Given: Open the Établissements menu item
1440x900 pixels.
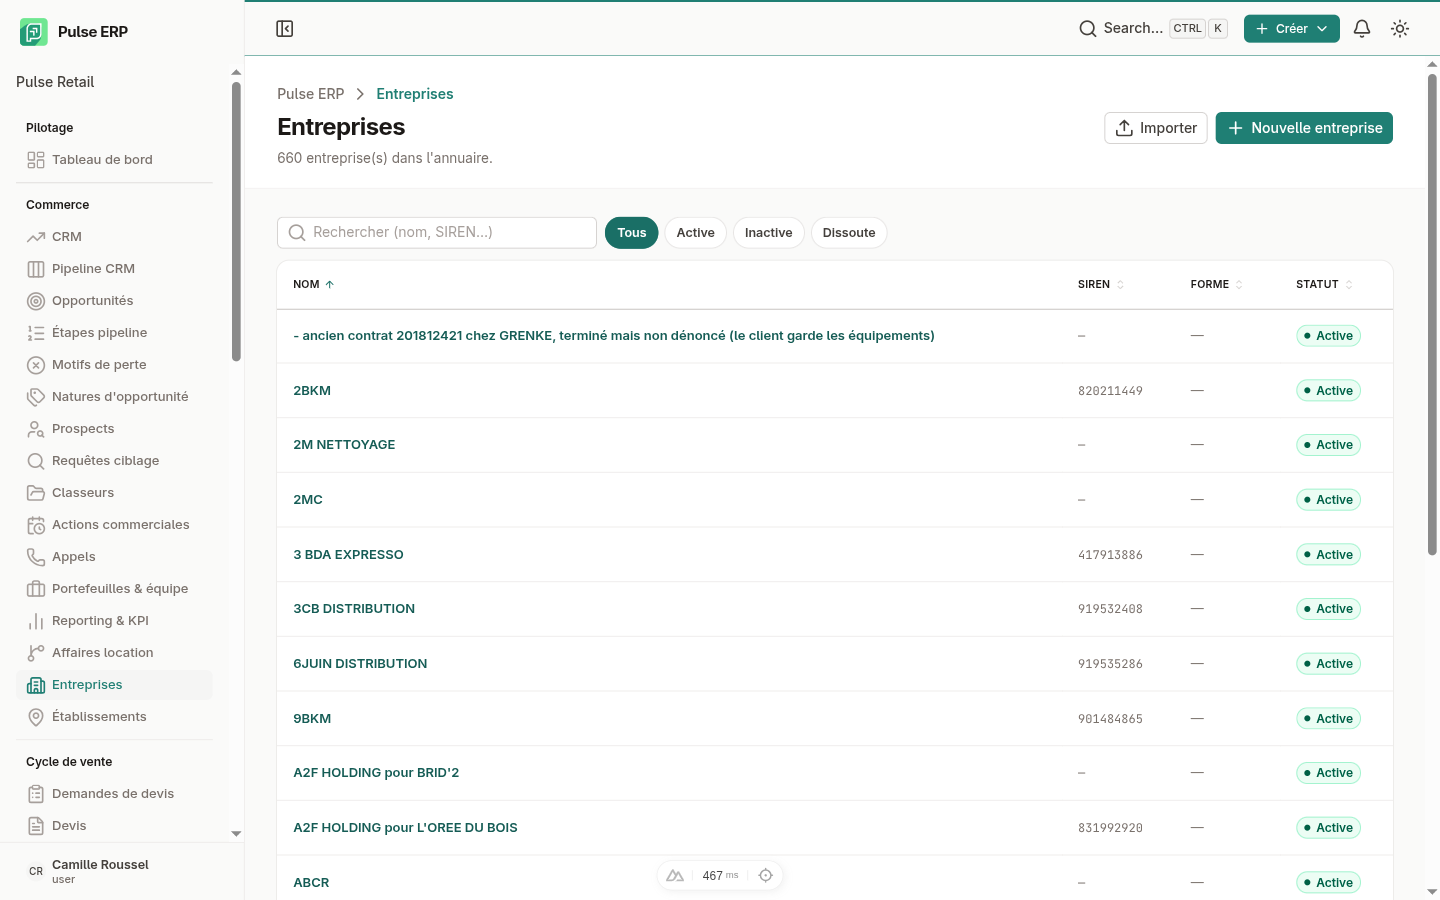Looking at the screenshot, I should (x=114, y=717).
